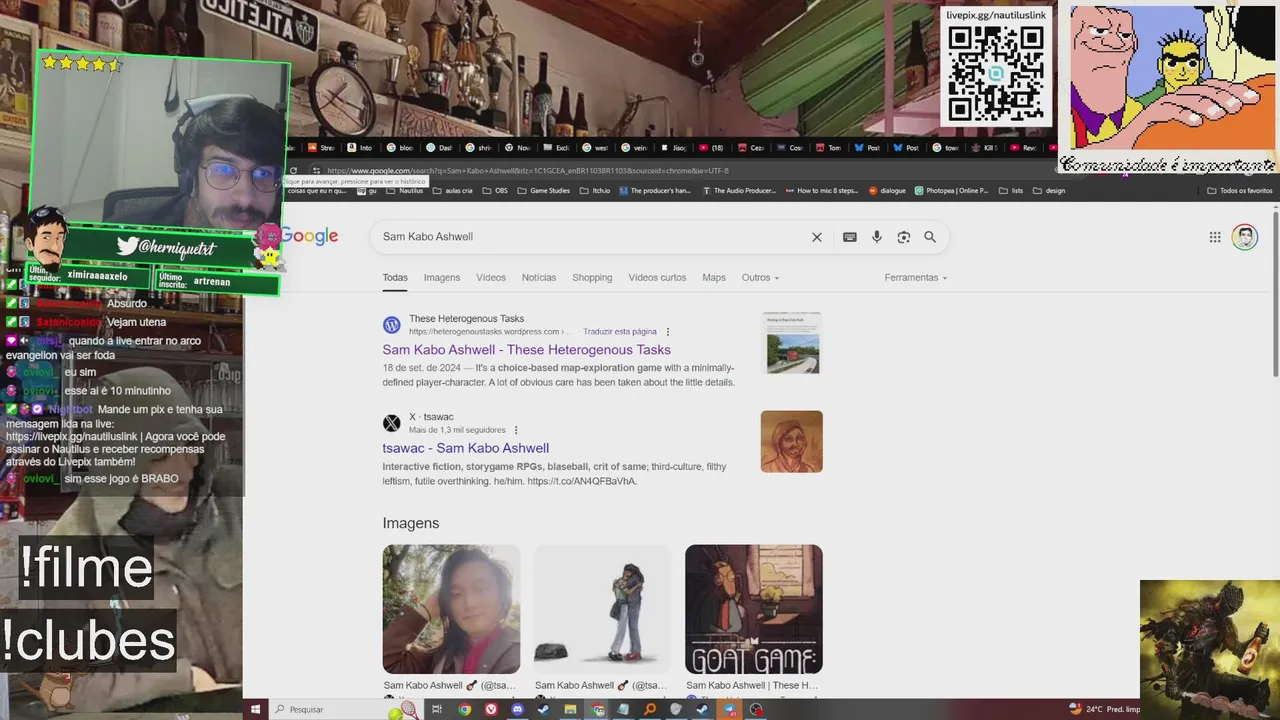The image size is (1280, 720).
Task: Open the 'aulas cria' bookmark folder
Action: click(x=452, y=191)
